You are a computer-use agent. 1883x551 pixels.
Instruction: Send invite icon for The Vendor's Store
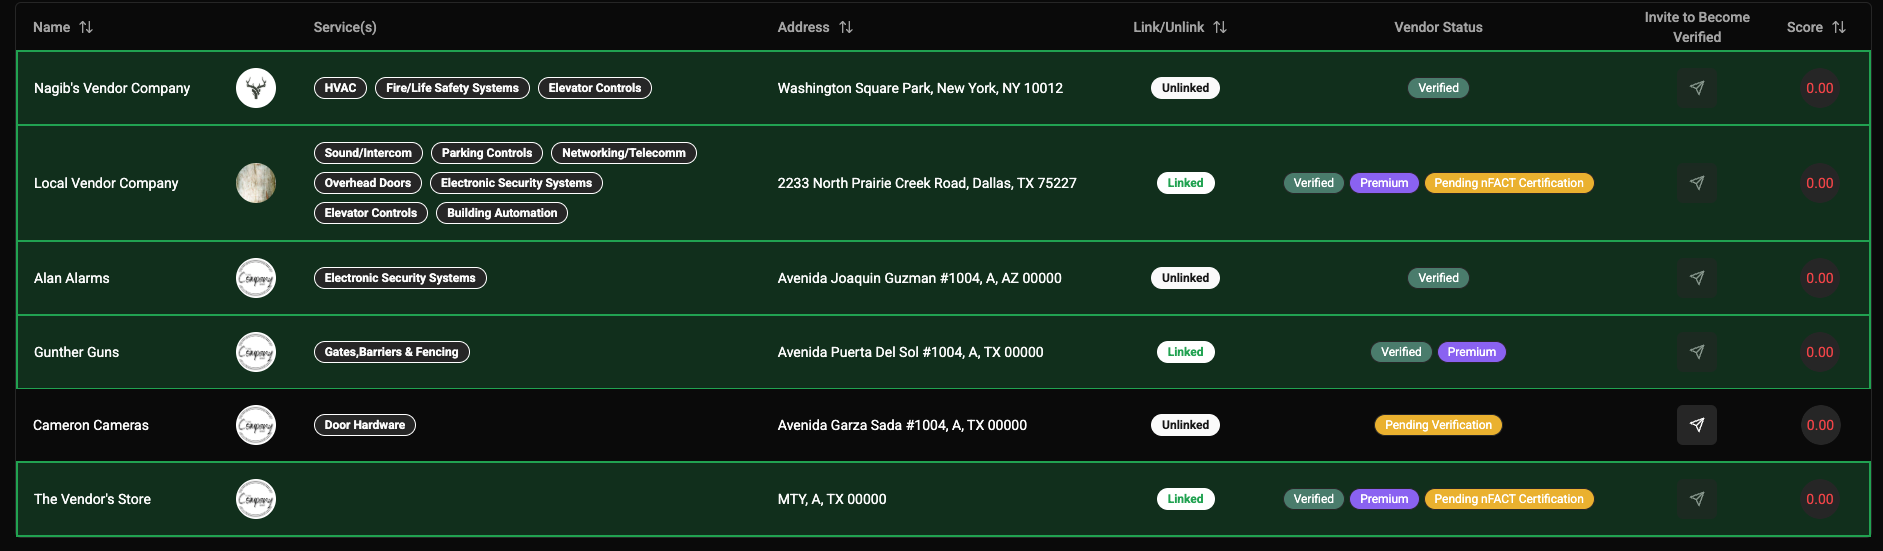point(1697,499)
